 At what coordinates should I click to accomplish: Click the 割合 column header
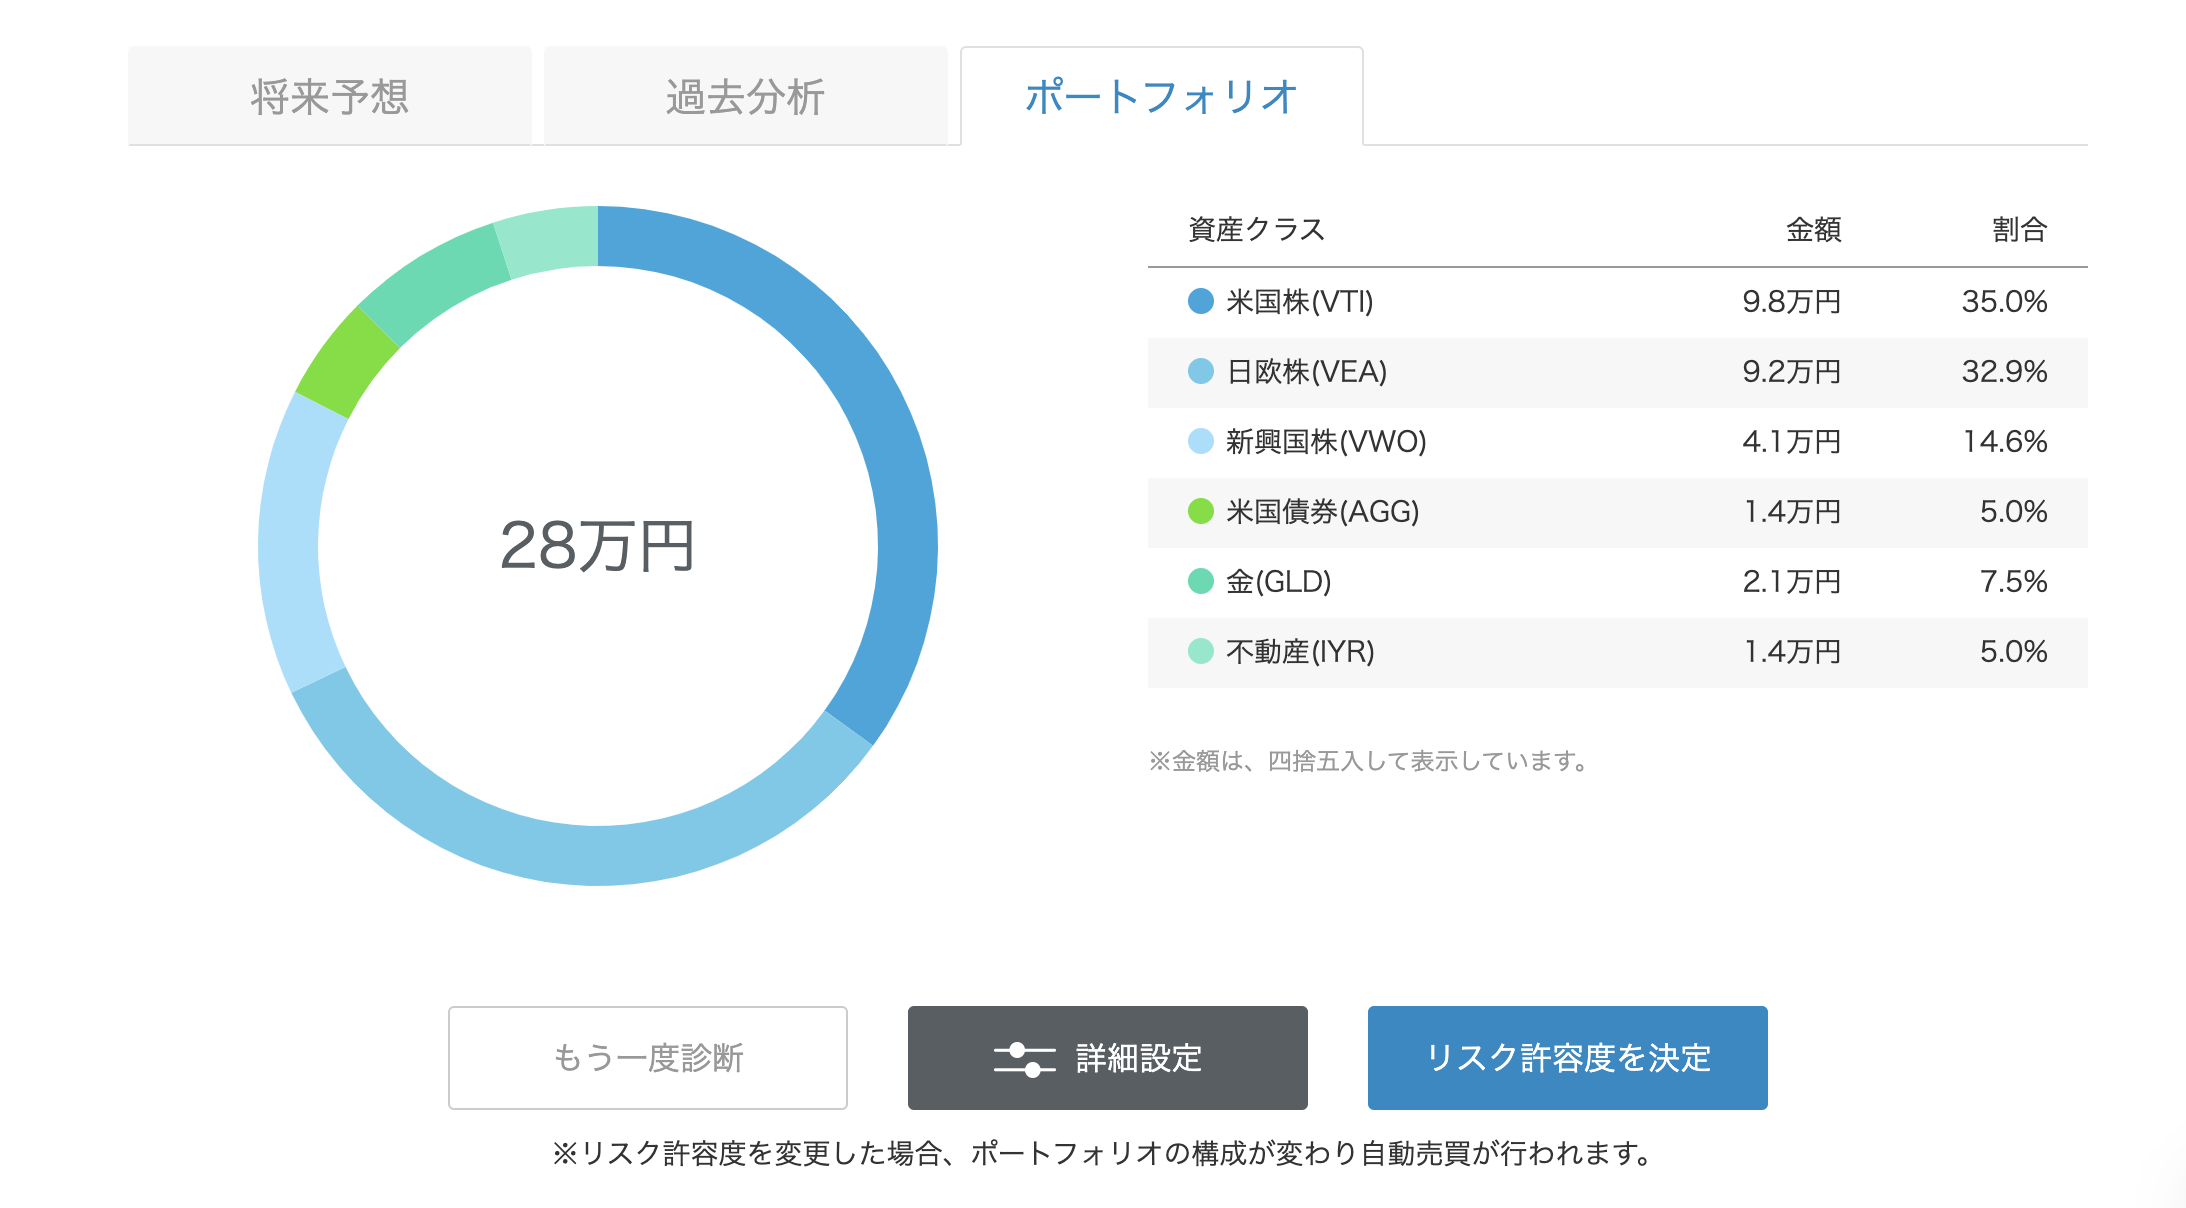[2020, 229]
